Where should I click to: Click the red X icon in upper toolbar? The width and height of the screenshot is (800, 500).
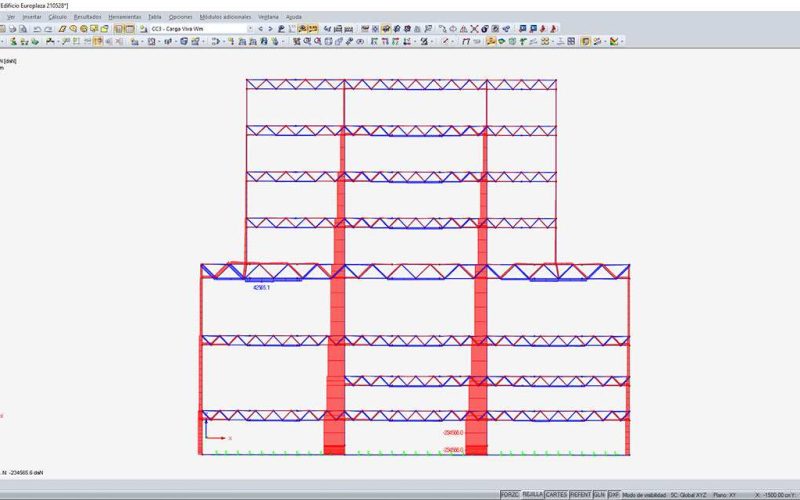[474, 29]
